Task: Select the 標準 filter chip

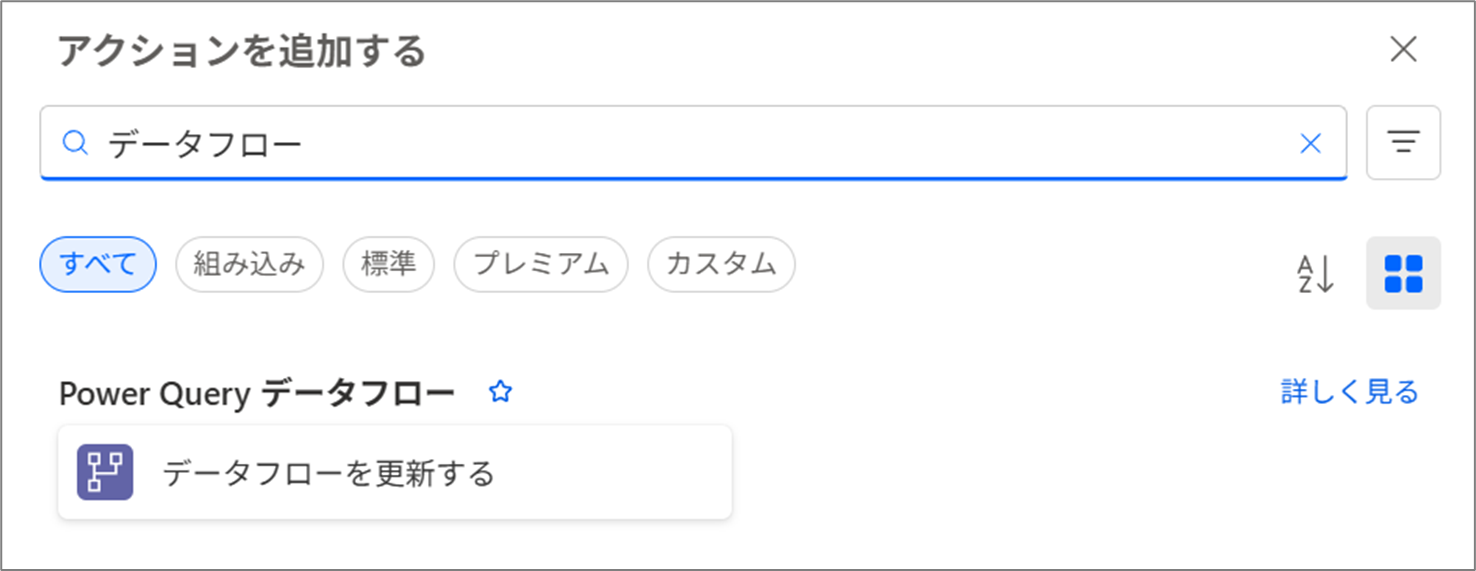Action: 388,264
